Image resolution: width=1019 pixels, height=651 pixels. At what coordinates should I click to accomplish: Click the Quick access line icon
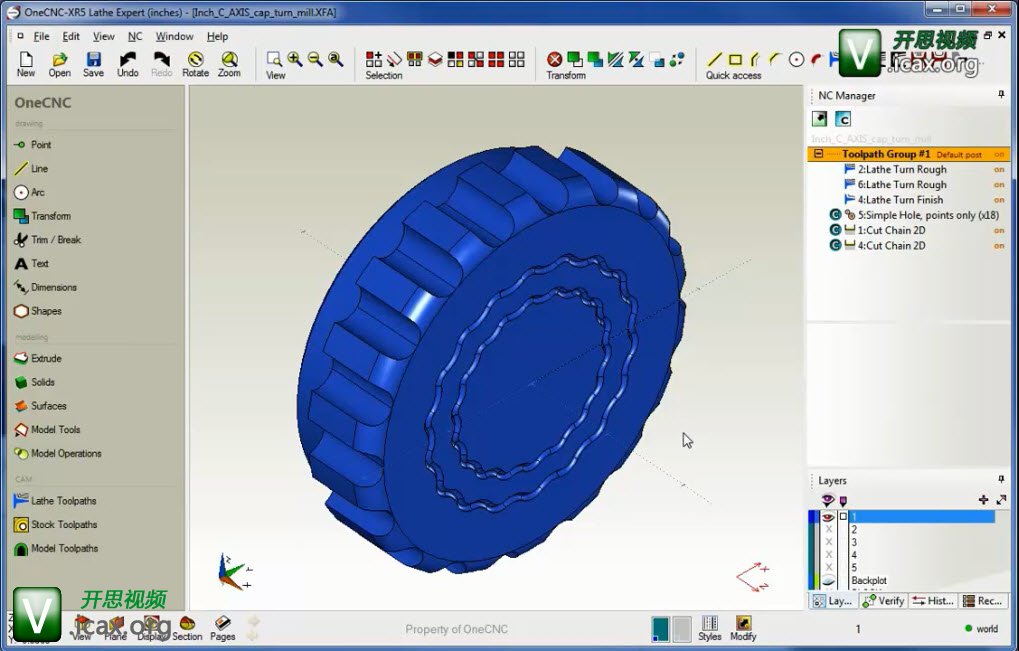coord(714,60)
